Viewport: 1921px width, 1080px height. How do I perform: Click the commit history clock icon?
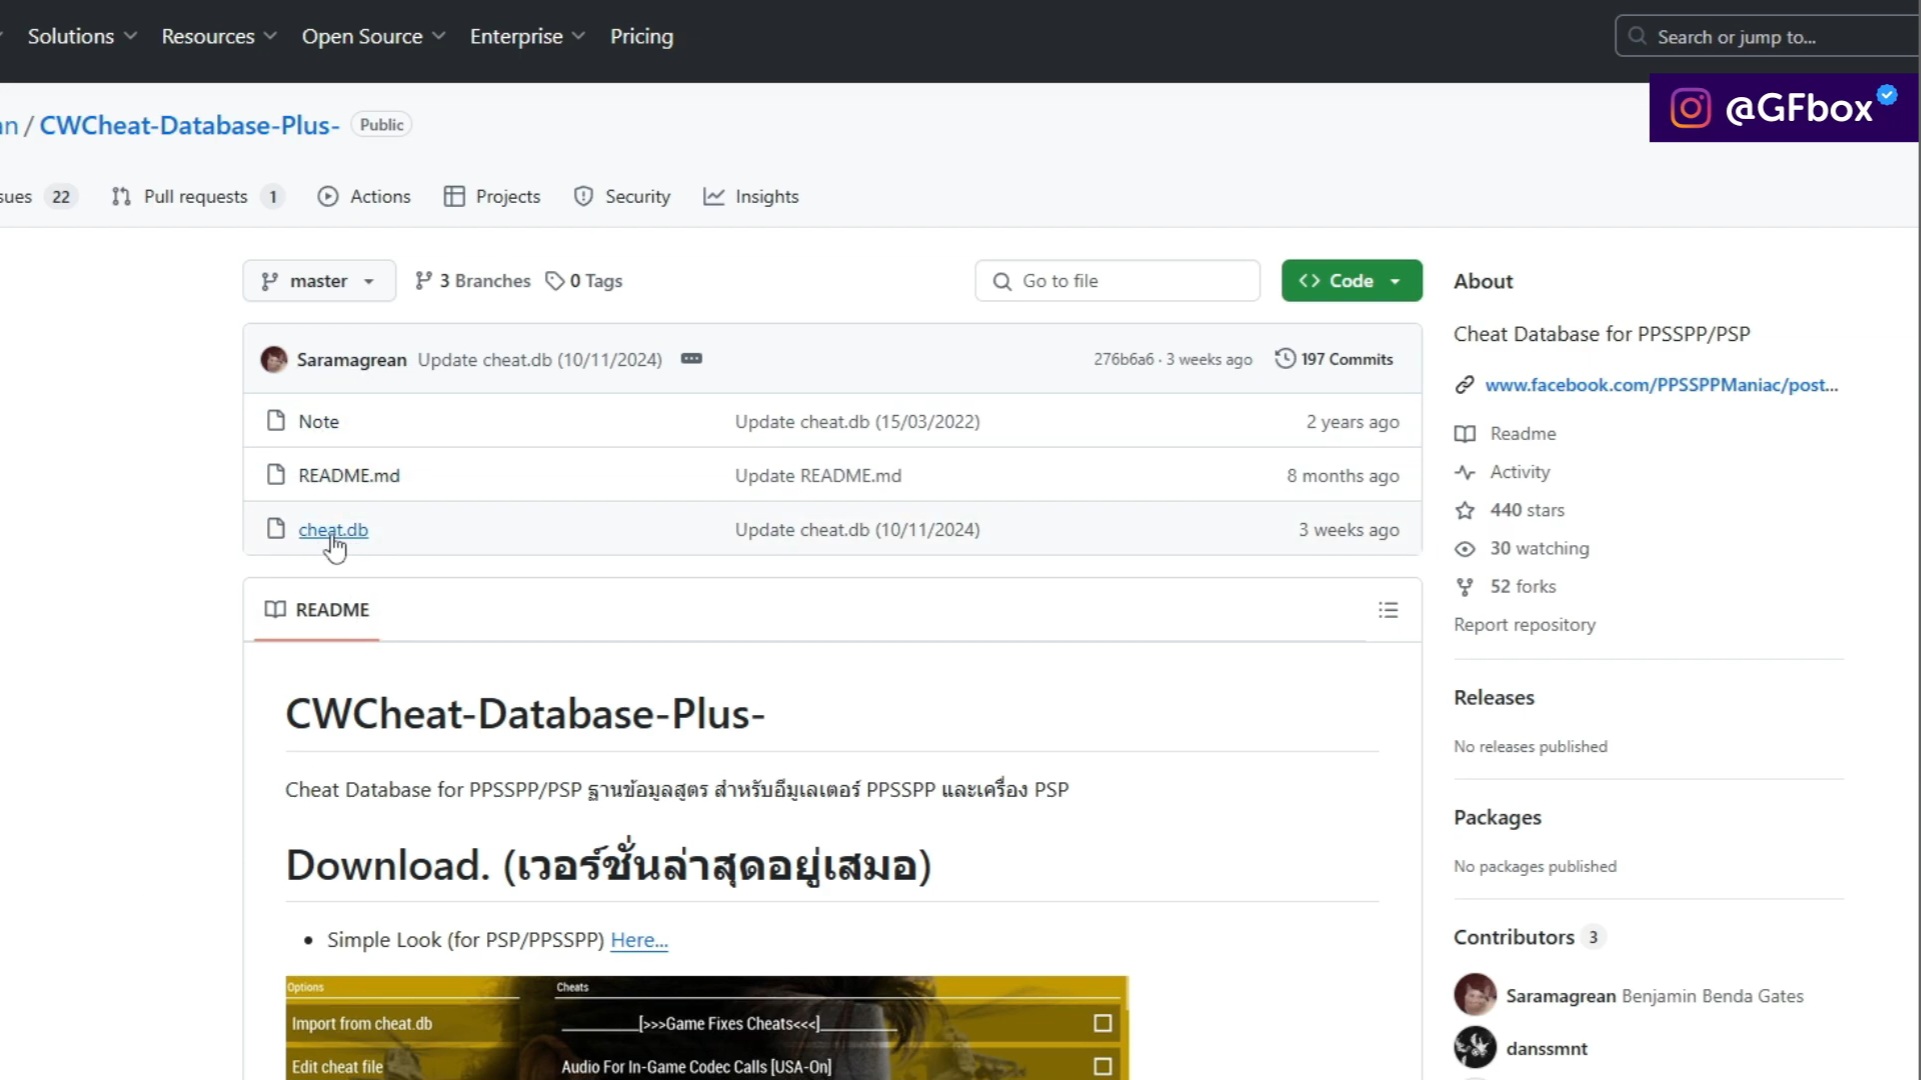[1285, 359]
